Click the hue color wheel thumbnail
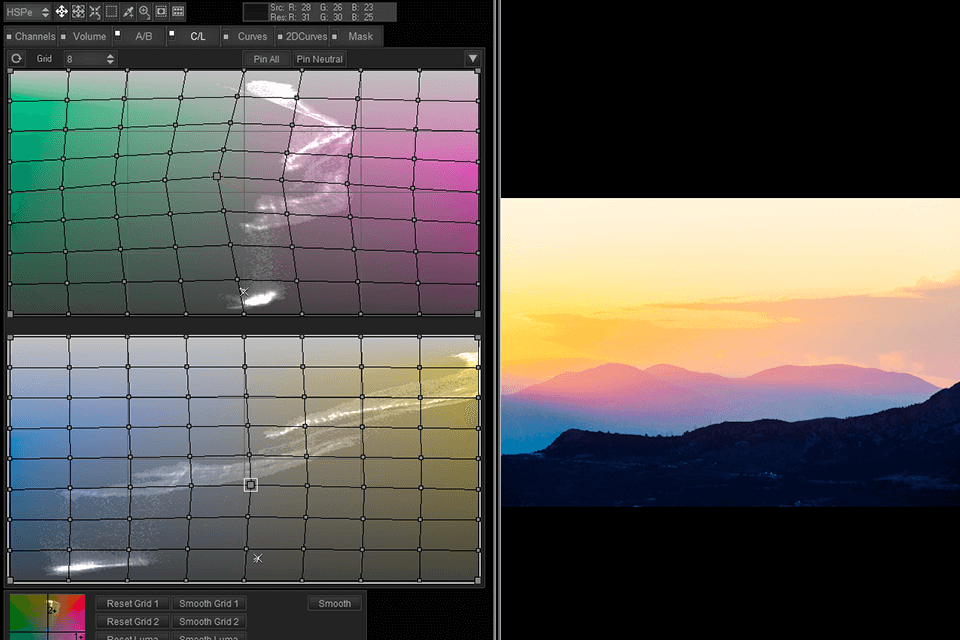This screenshot has width=960, height=640. tap(47, 617)
